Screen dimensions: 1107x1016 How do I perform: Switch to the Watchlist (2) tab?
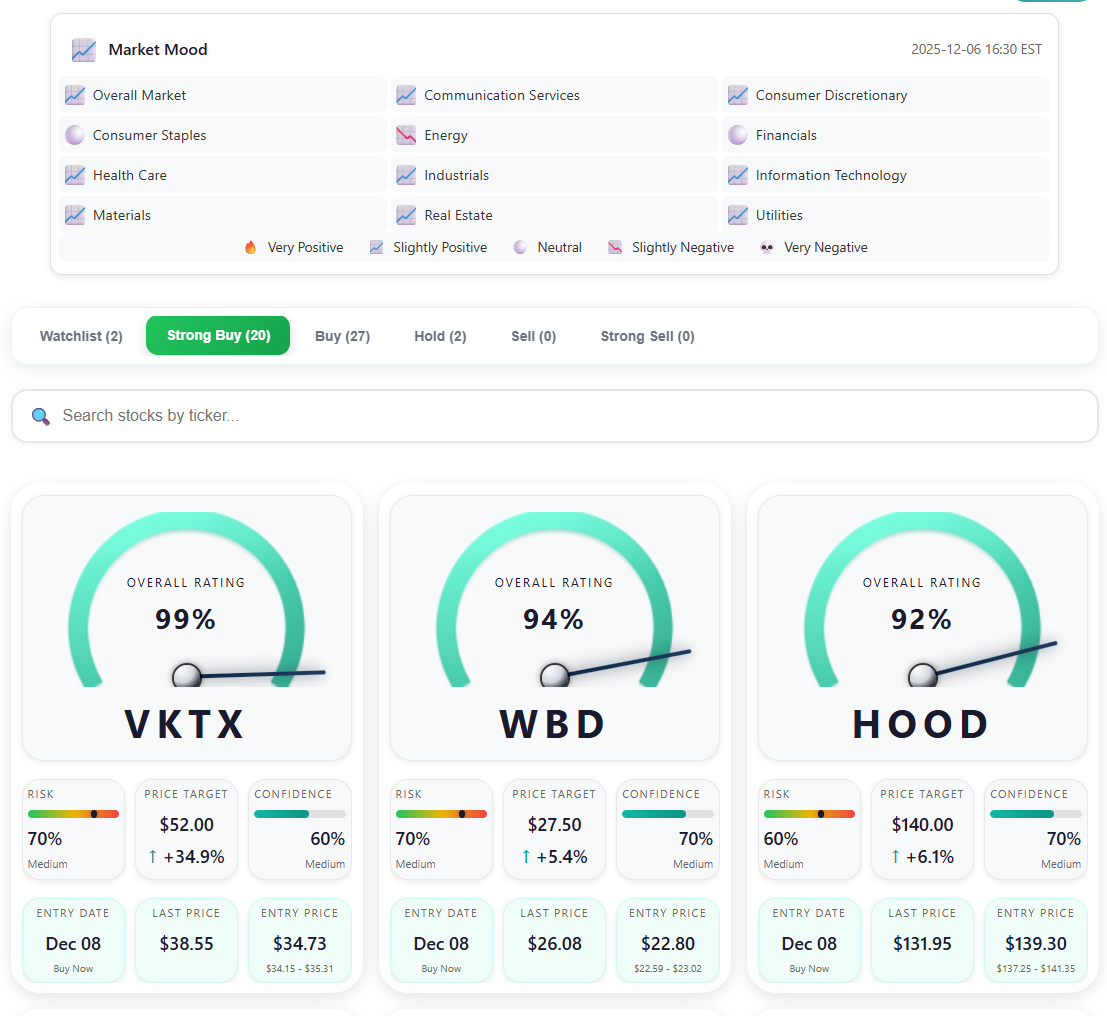81,336
